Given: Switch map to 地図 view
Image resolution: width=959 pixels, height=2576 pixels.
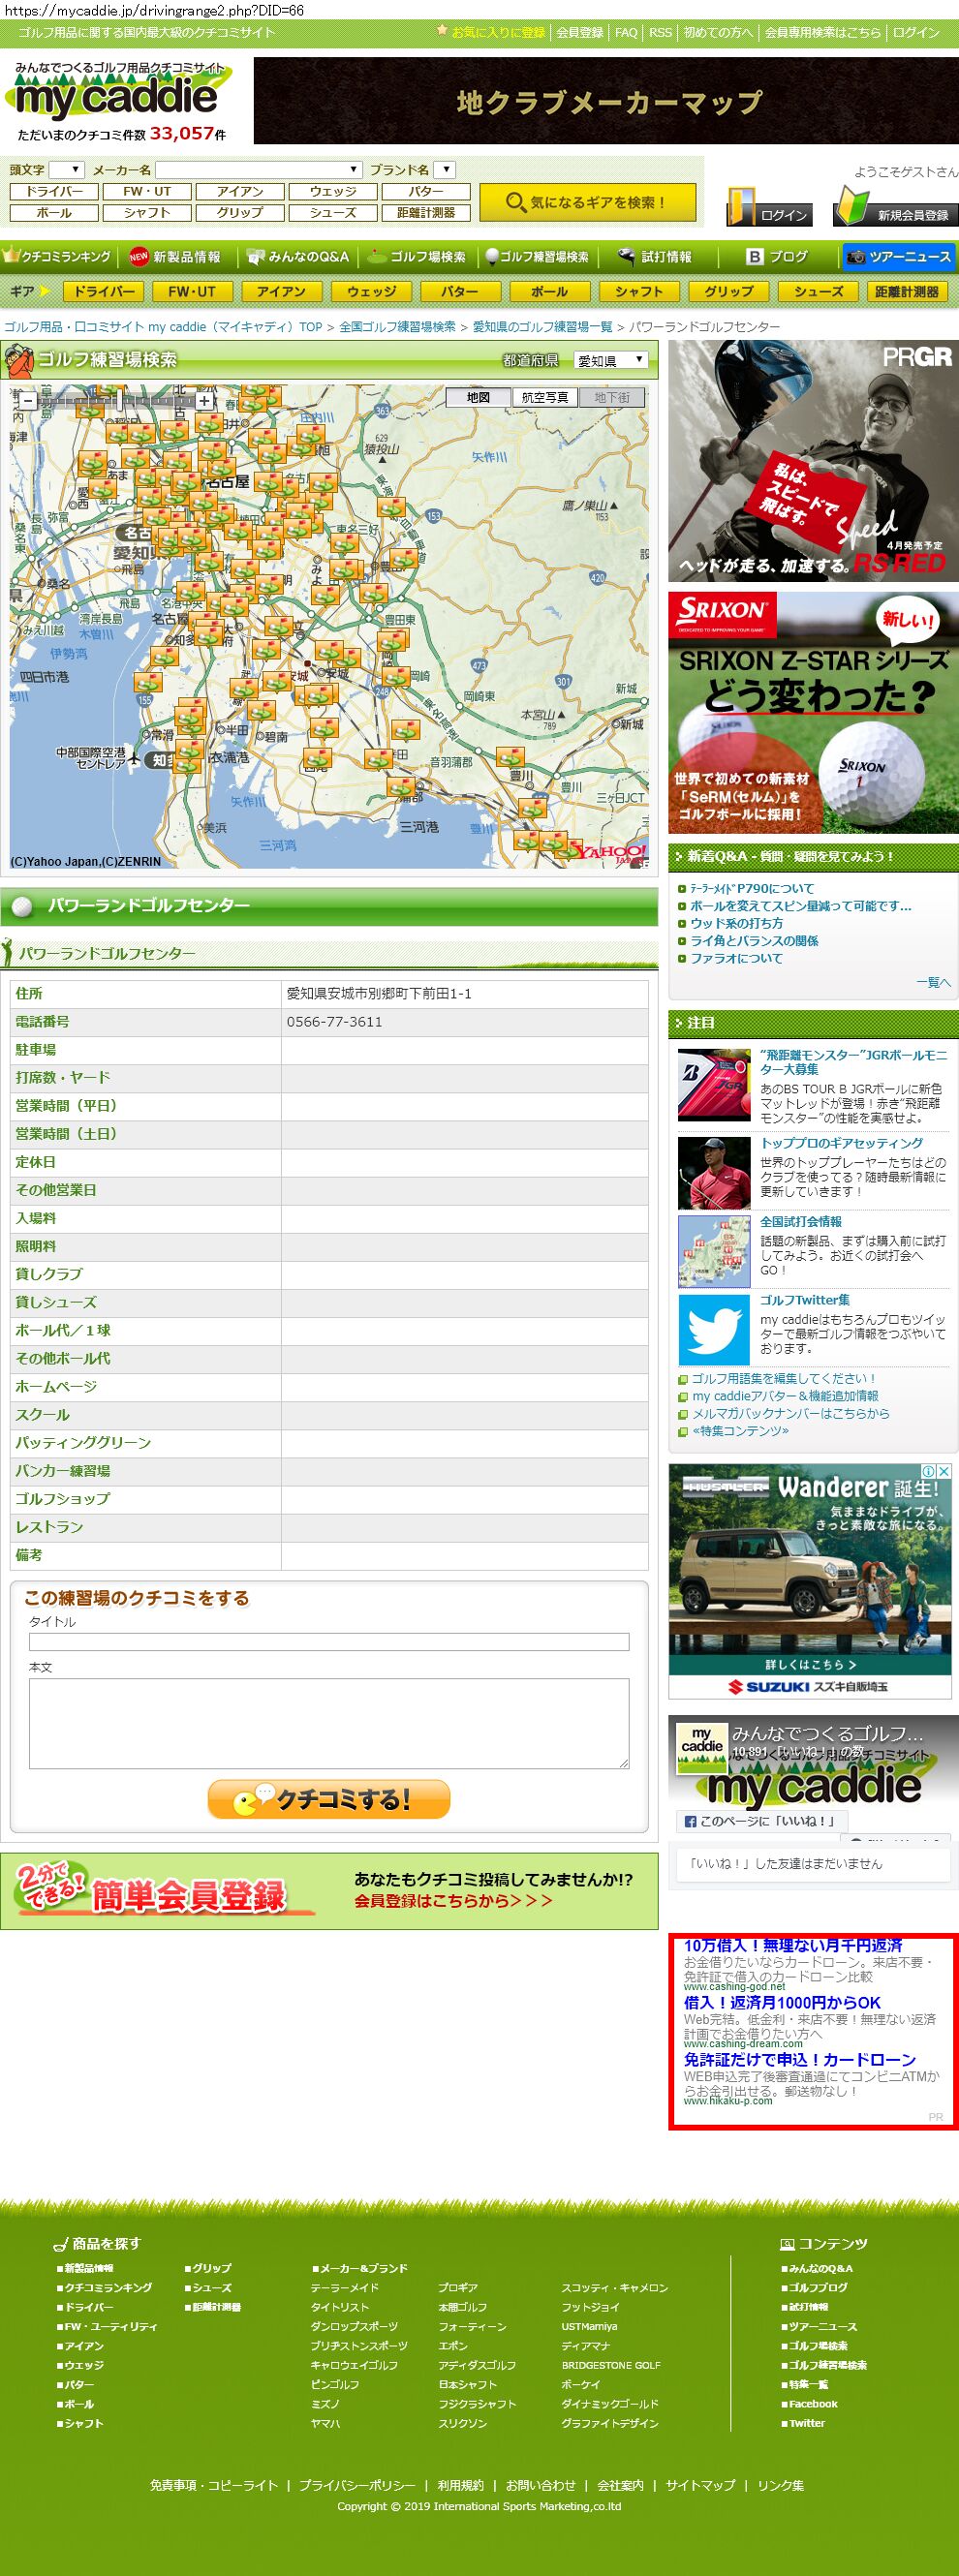Looking at the screenshot, I should (478, 397).
